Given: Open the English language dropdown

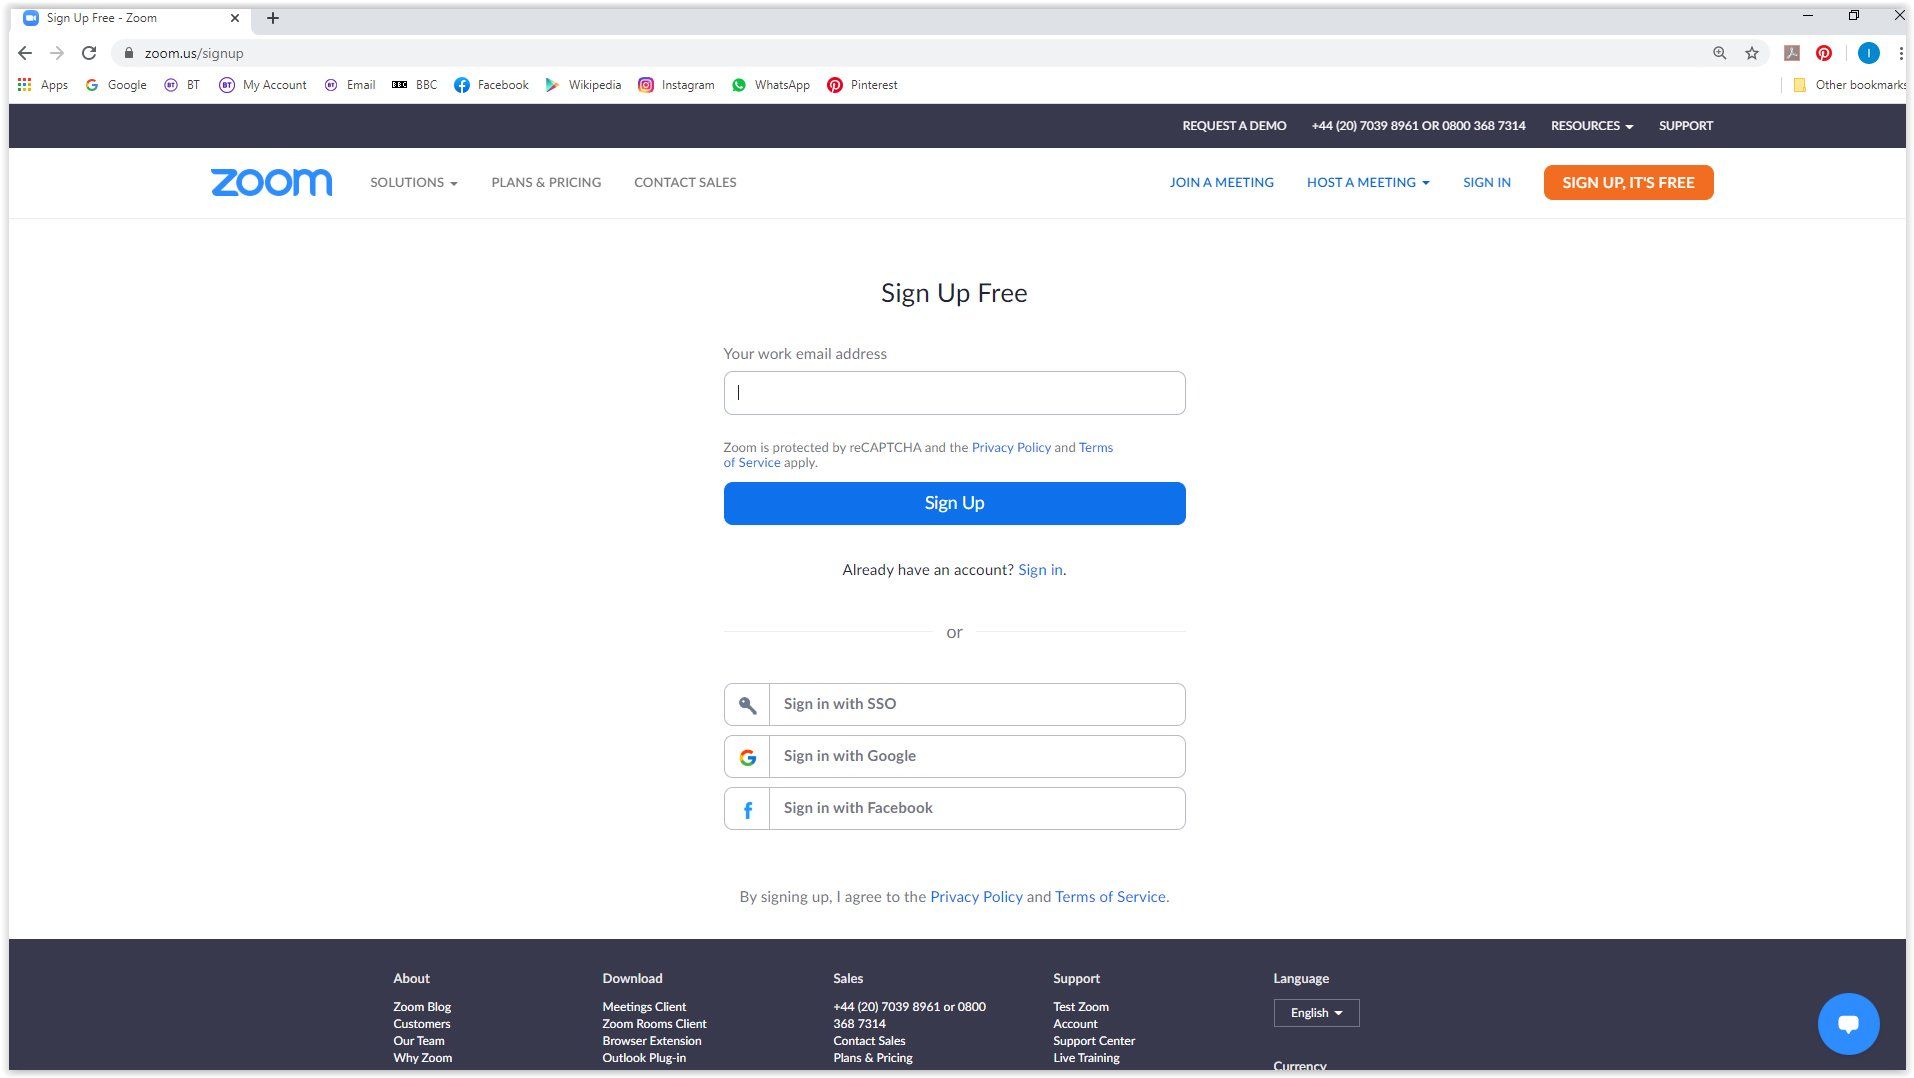Looking at the screenshot, I should [1316, 1013].
